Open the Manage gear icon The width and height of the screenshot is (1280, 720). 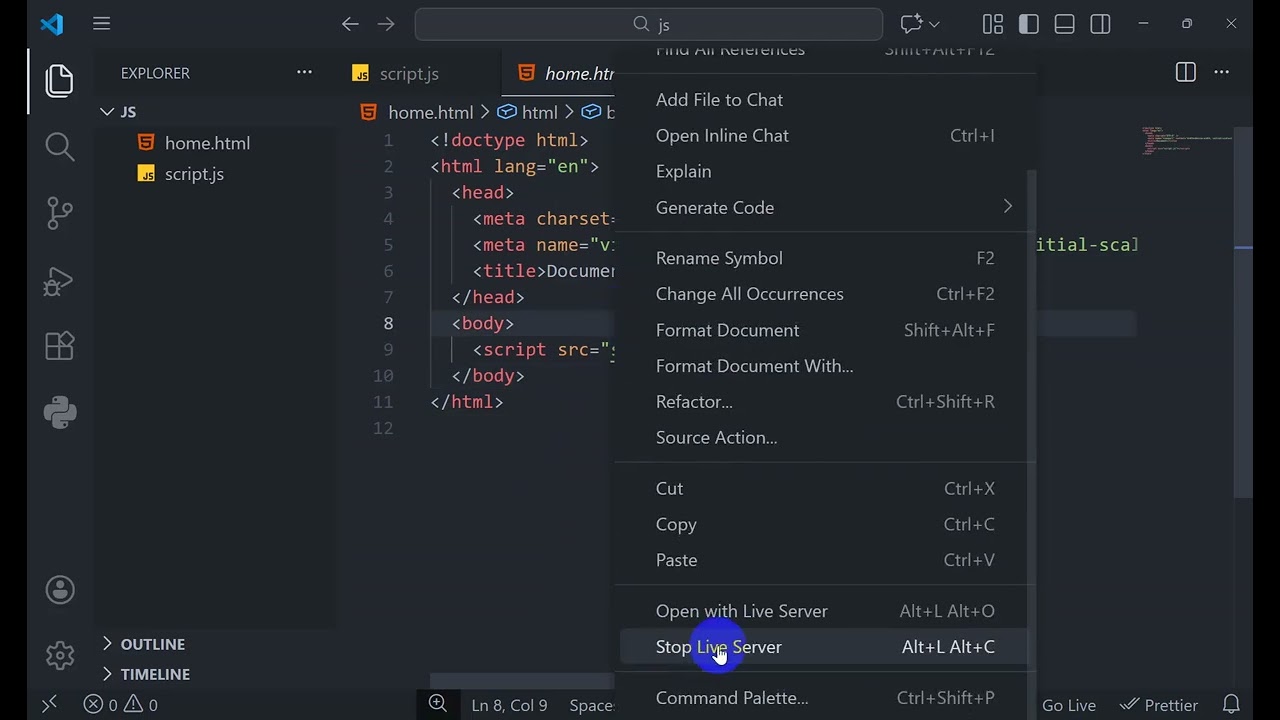(60, 656)
